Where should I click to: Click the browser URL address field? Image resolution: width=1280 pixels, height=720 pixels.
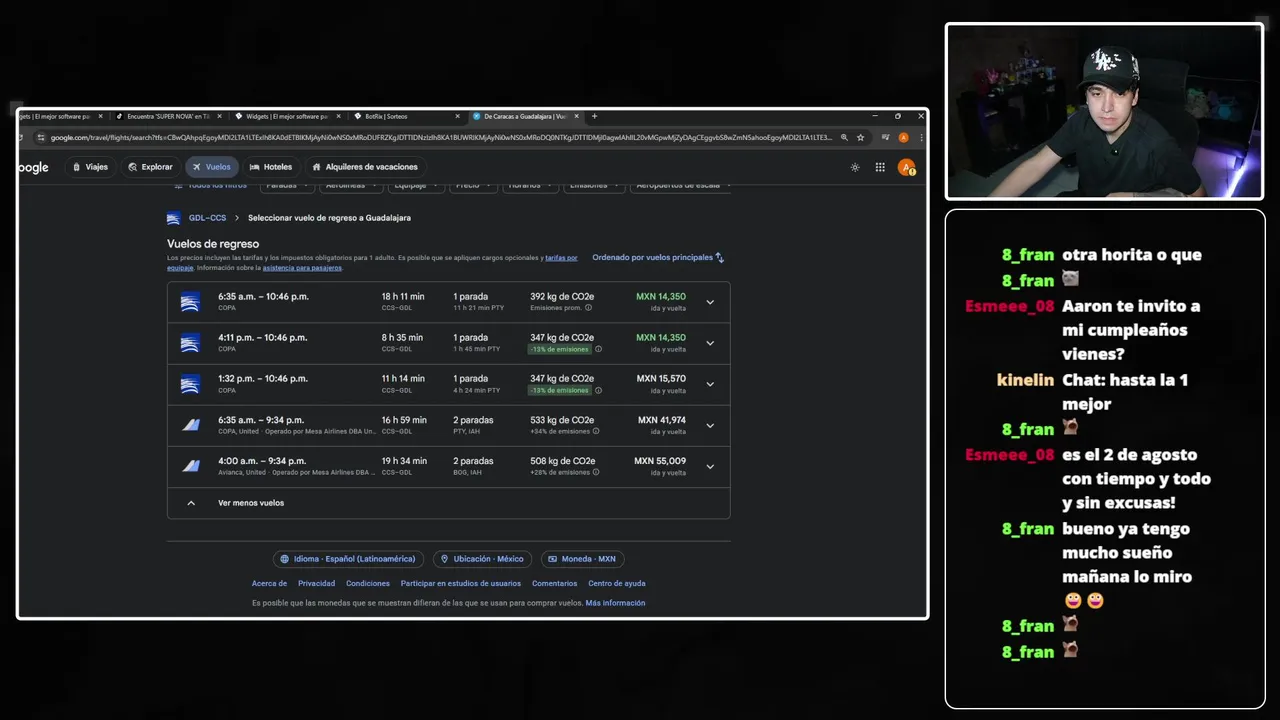(440, 138)
